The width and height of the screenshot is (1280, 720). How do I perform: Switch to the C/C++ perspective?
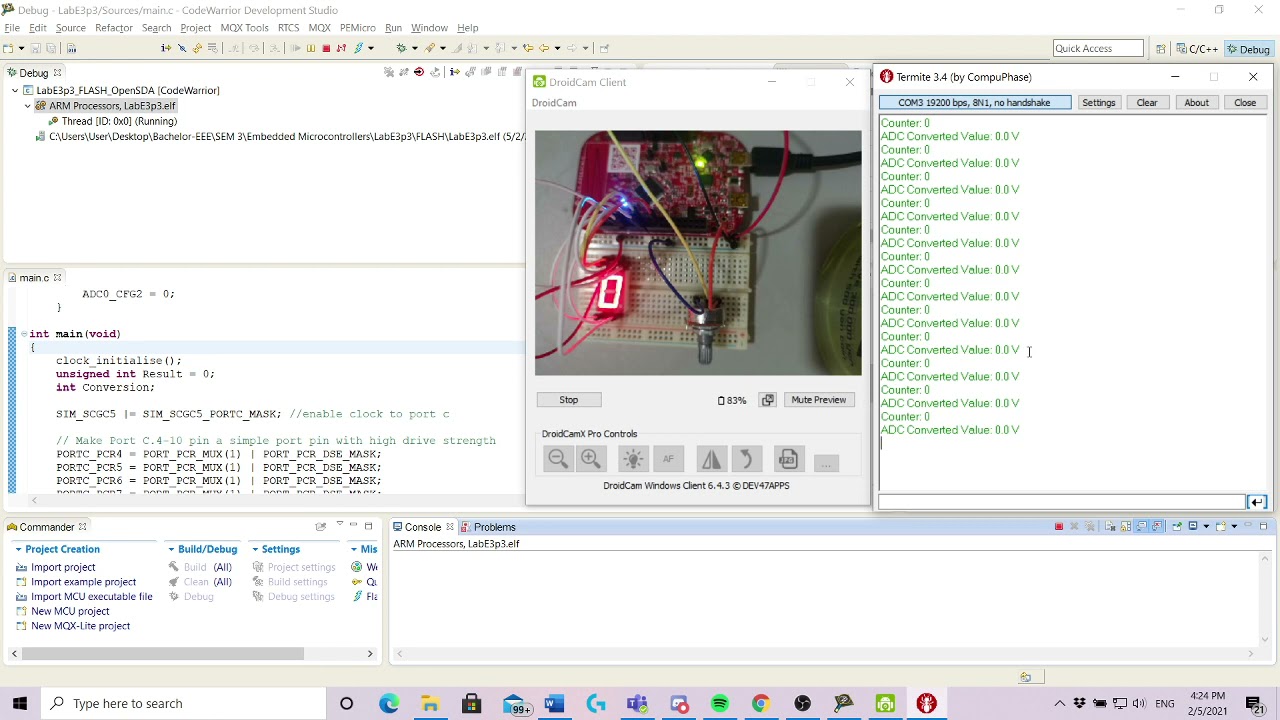pyautogui.click(x=1197, y=49)
